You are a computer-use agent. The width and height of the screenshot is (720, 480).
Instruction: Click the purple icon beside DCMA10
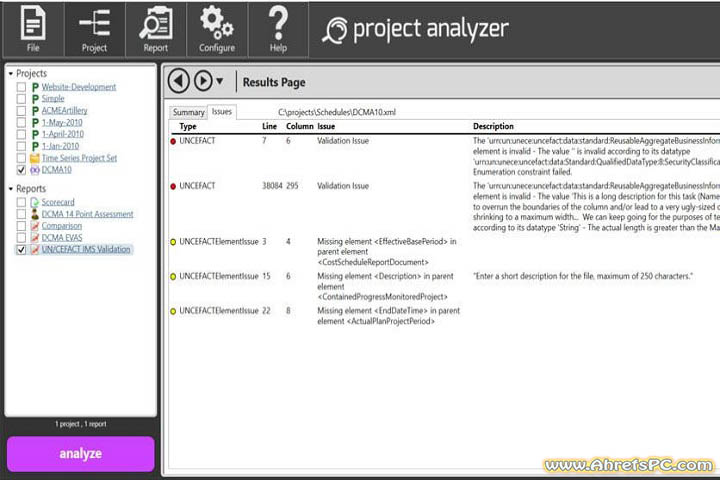35,170
